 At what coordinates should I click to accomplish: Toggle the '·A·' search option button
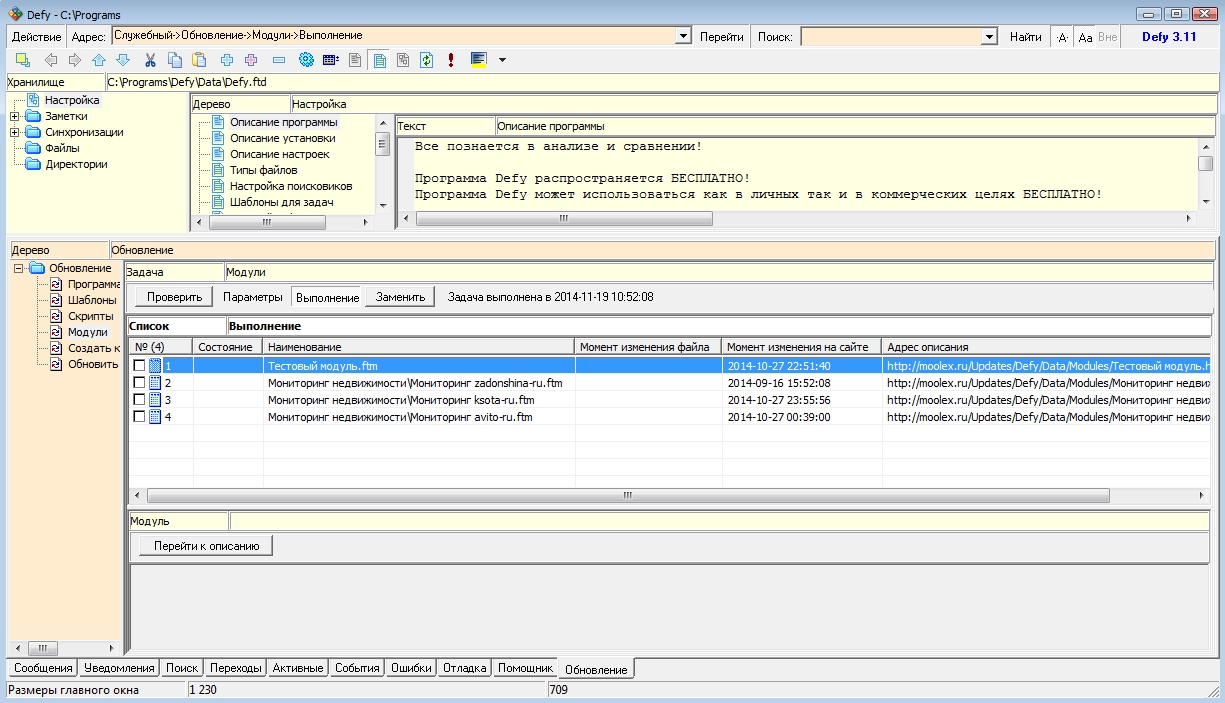[1063, 37]
